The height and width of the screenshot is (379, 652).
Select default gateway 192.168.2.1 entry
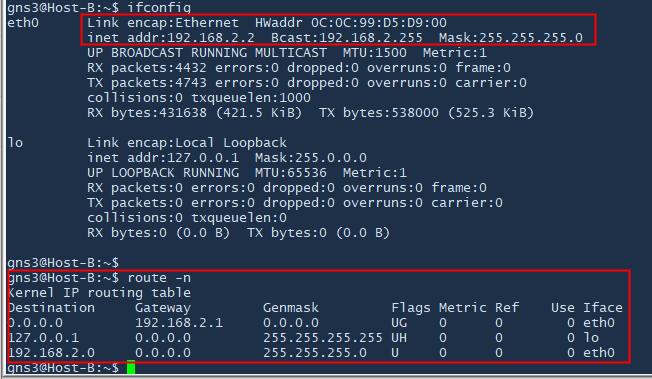pyautogui.click(x=179, y=323)
